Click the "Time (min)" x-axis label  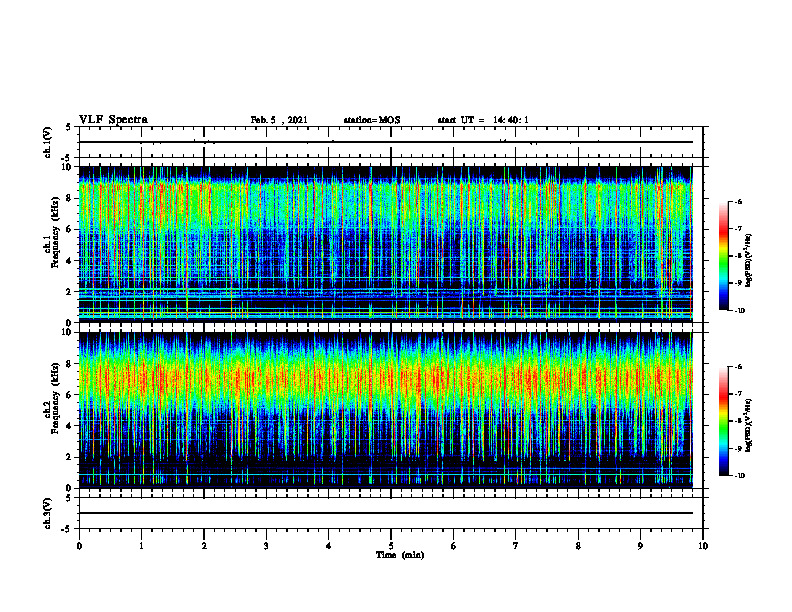[400, 555]
